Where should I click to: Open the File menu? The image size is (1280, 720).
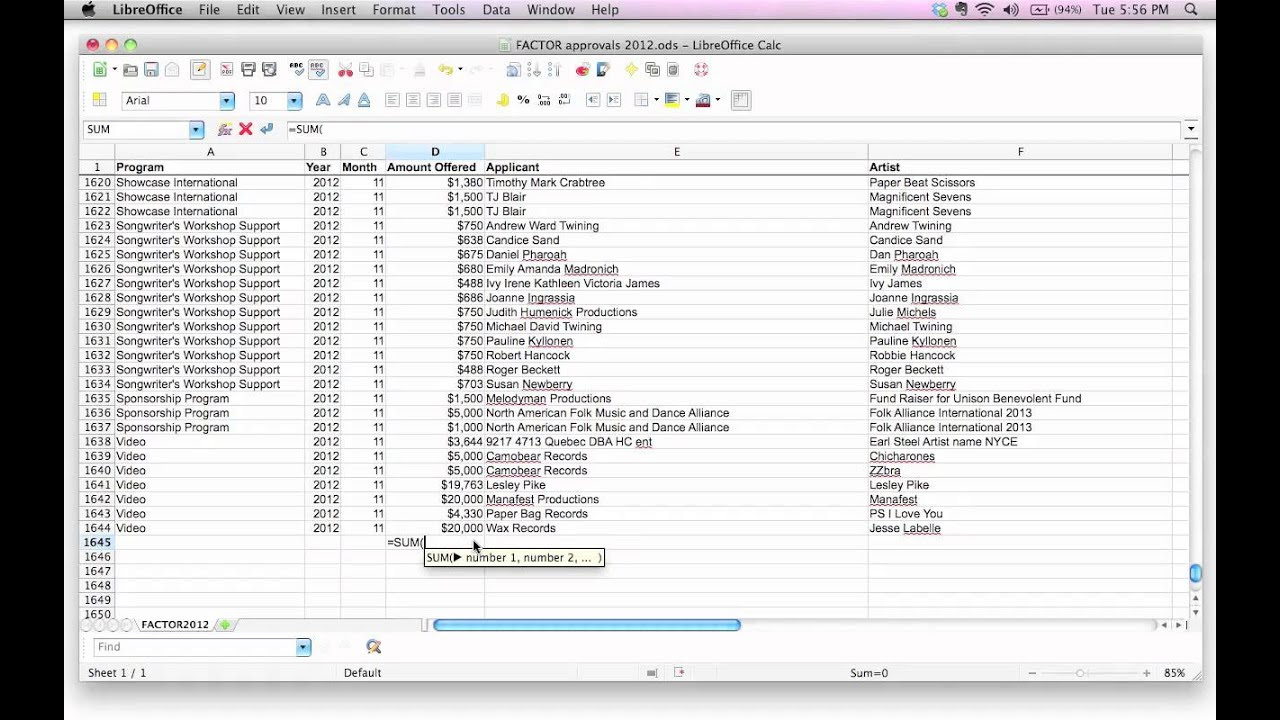(x=209, y=9)
